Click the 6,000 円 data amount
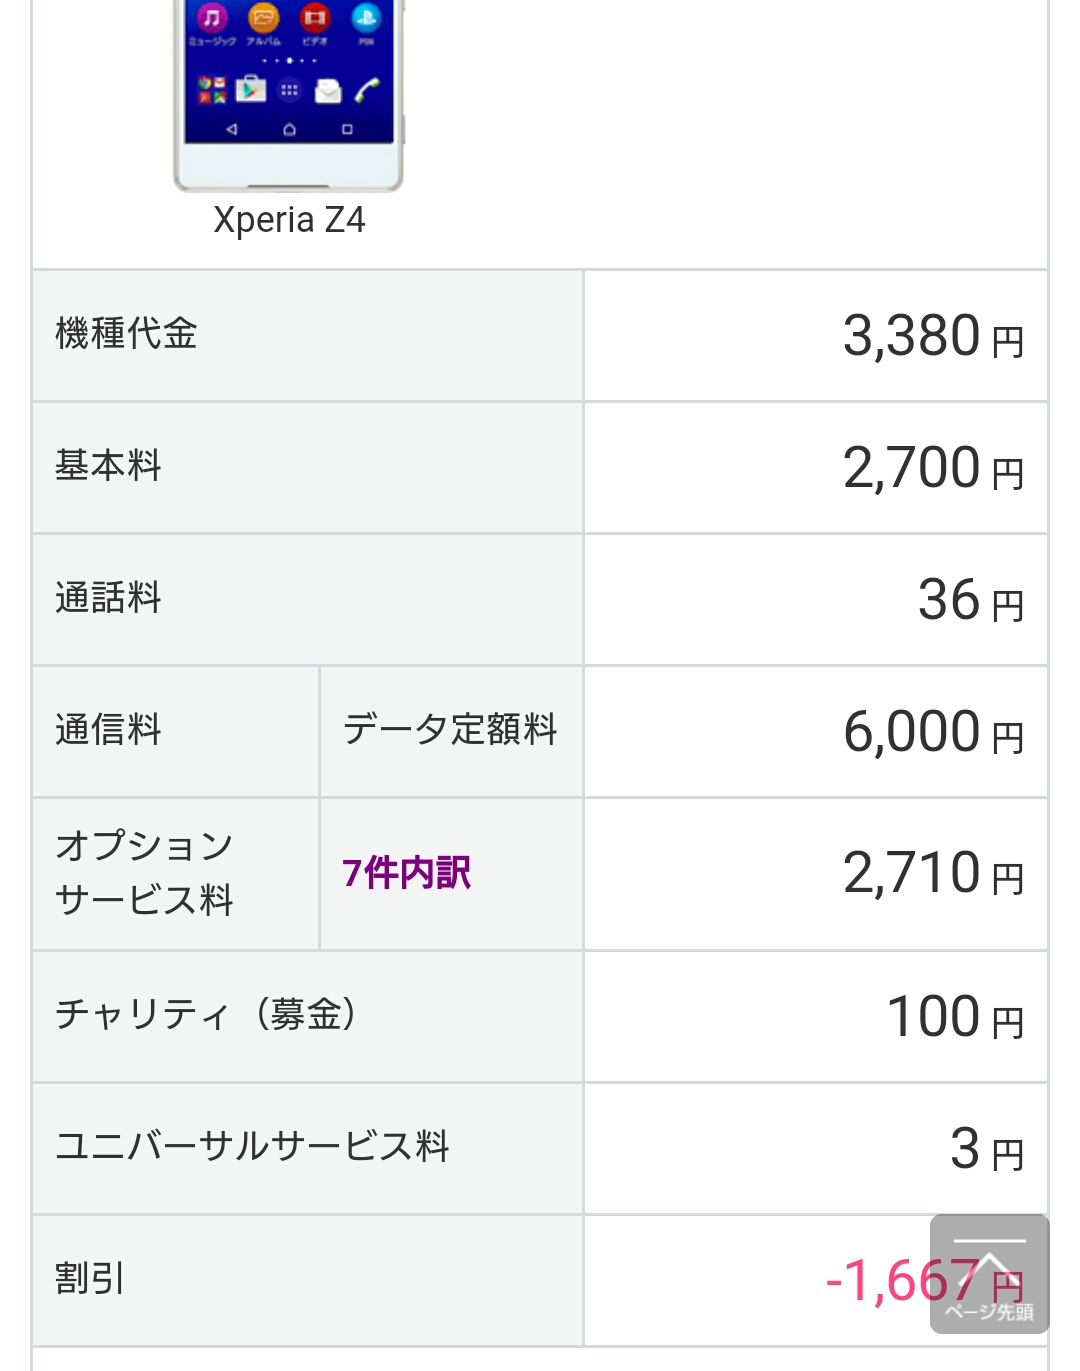 [x=934, y=732]
